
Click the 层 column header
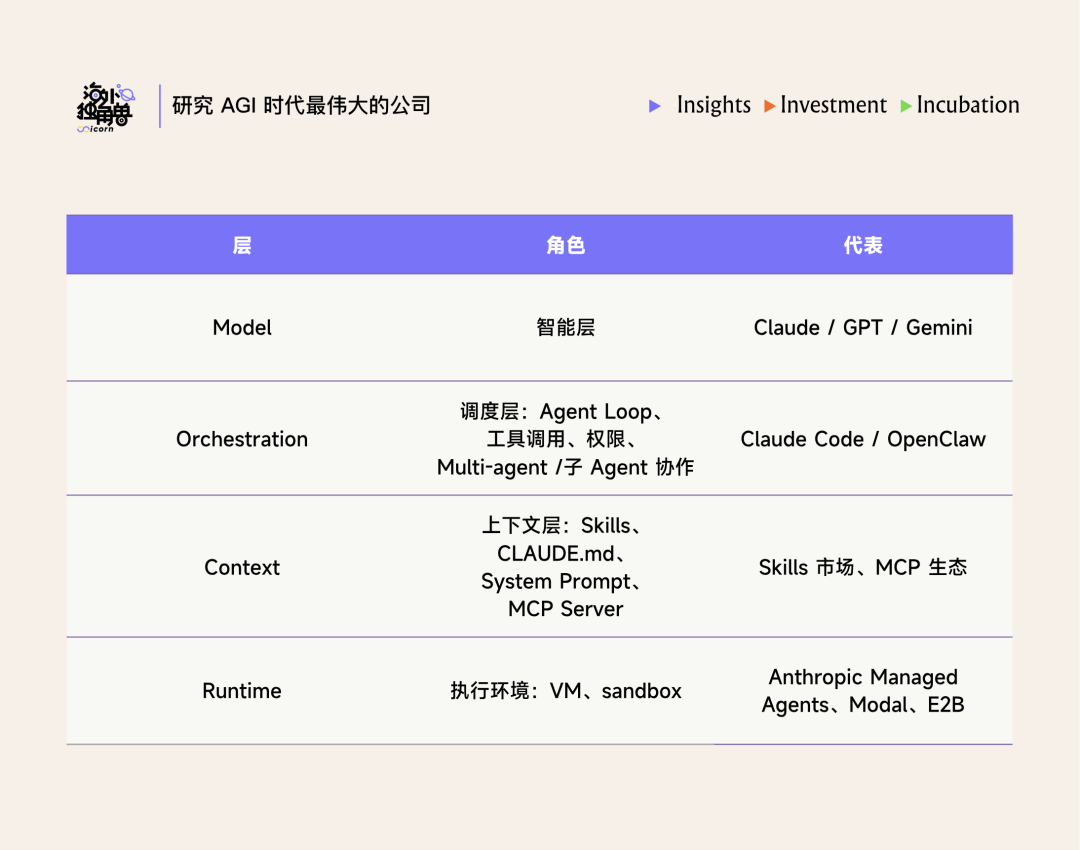242,245
